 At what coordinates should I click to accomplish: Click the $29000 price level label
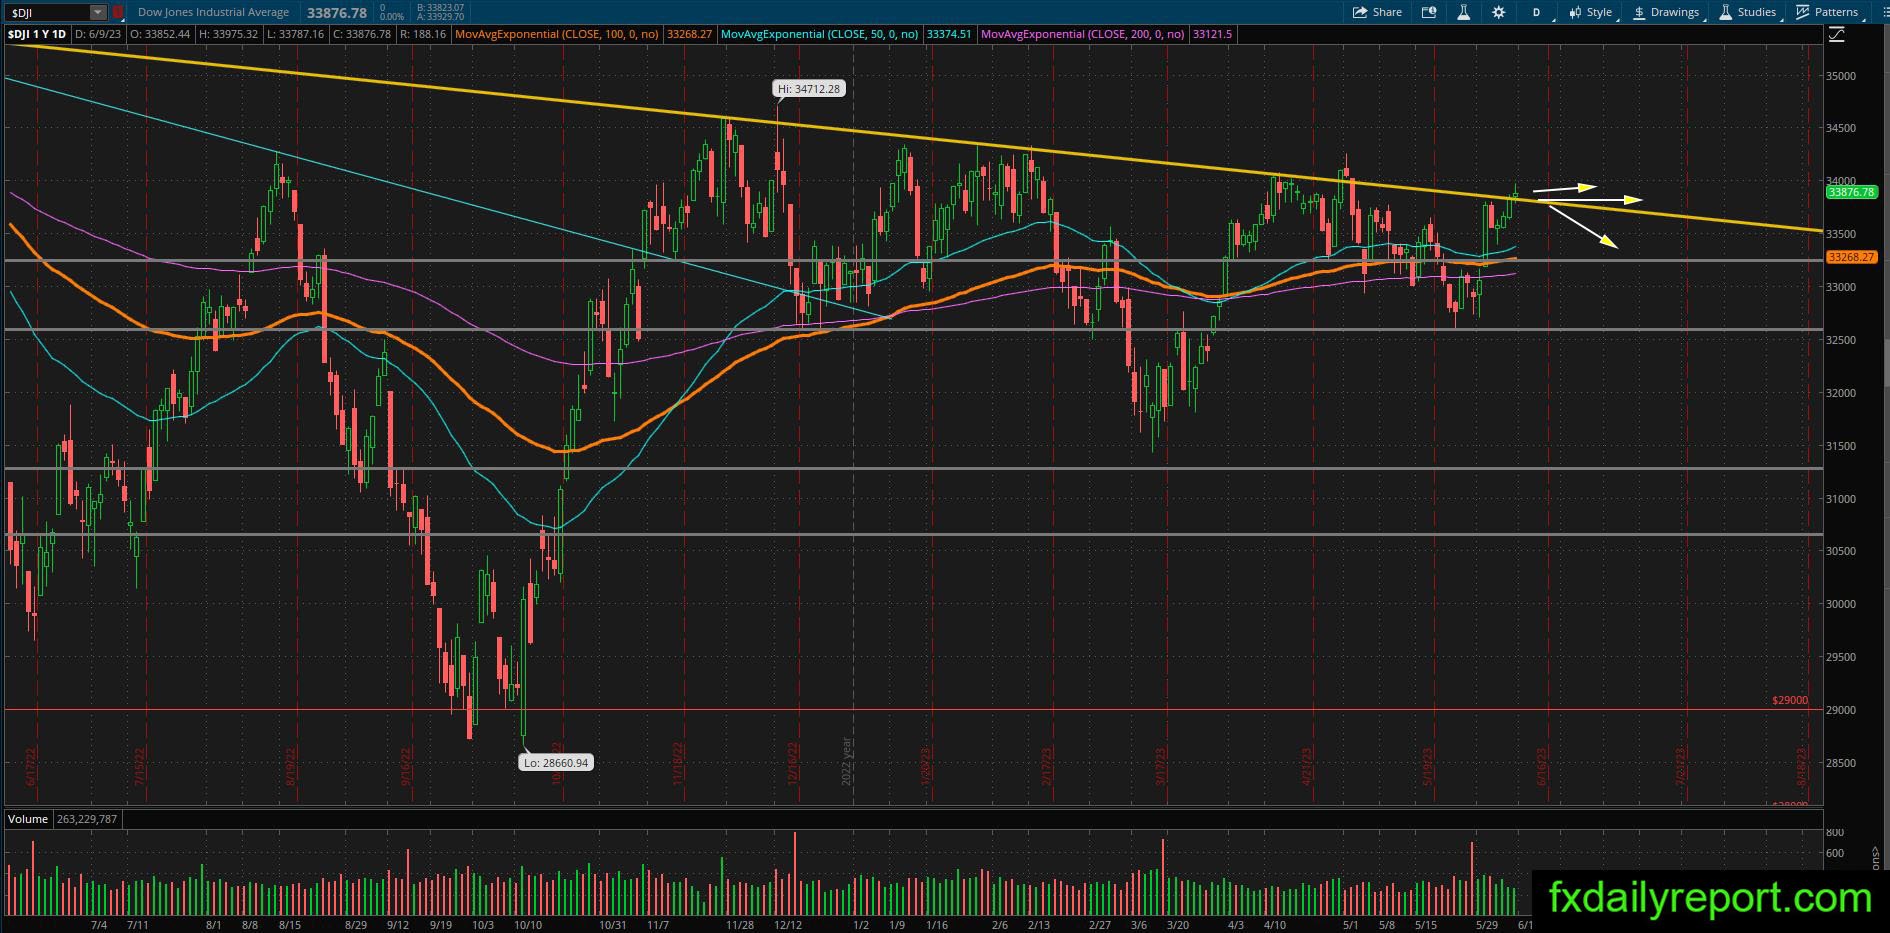tap(1790, 700)
